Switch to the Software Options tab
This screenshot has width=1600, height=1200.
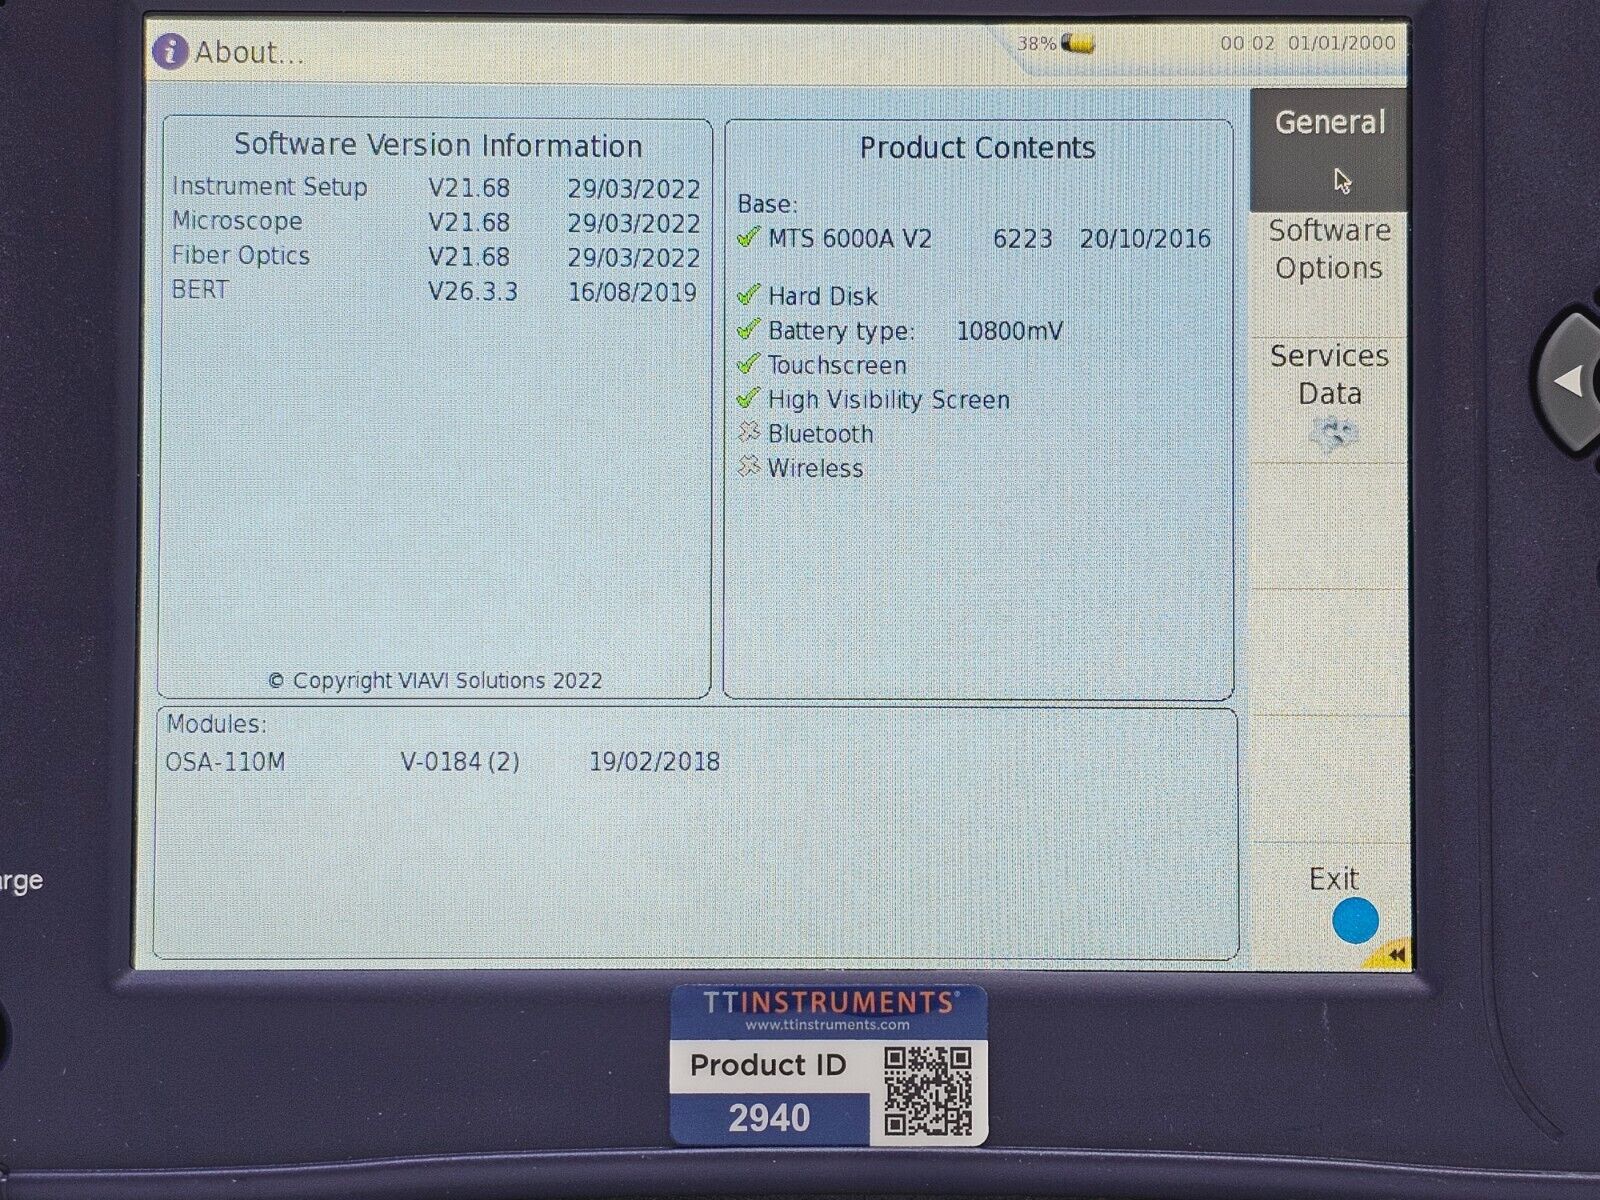click(1328, 249)
